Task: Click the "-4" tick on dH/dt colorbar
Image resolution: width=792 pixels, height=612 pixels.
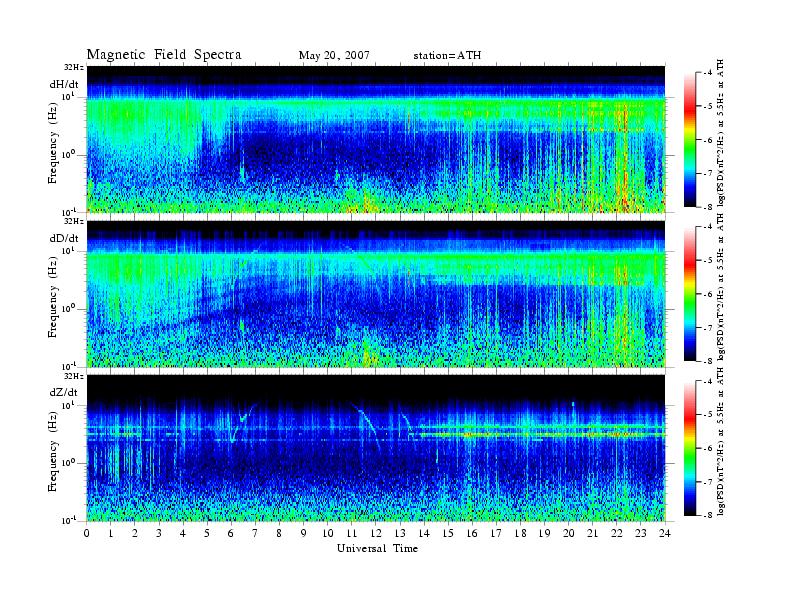Action: [708, 73]
